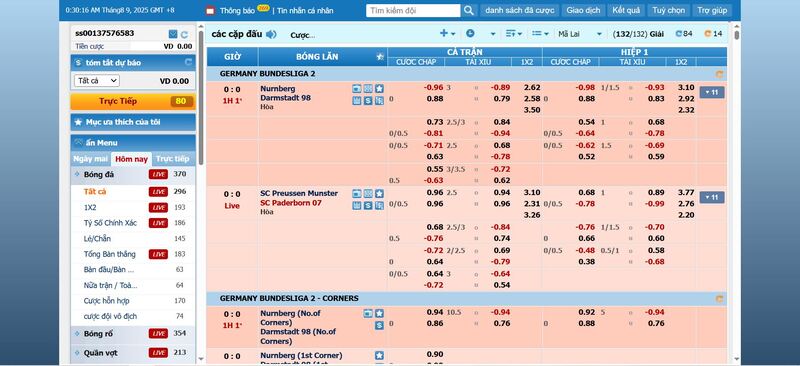Switch to the Trực tiếp tab in menu
Screen dimensions: 800x366
click(173, 159)
